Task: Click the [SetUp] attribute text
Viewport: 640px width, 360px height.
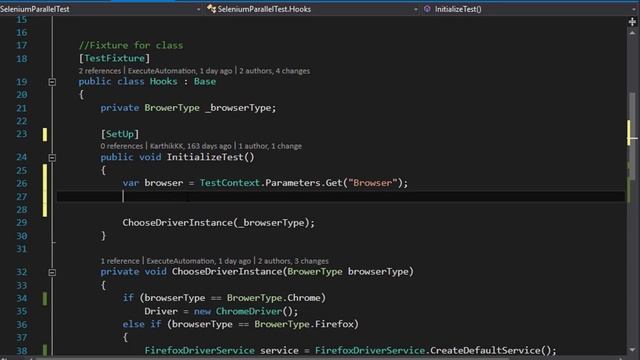Action: tap(120, 134)
